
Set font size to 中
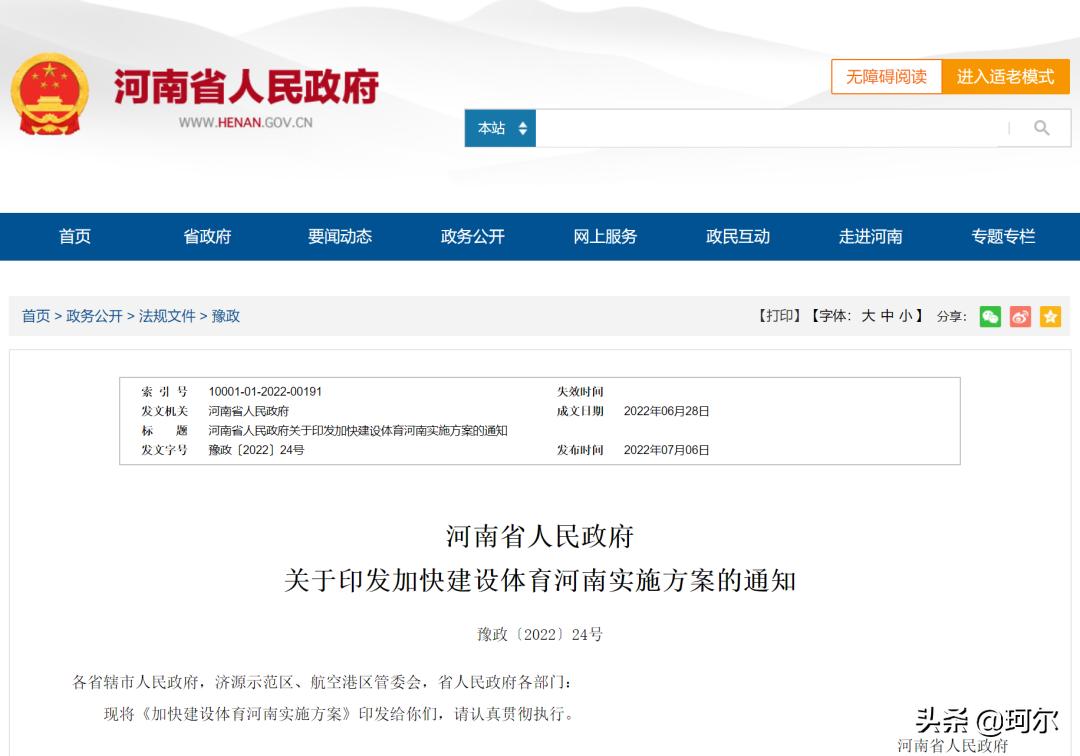click(887, 316)
